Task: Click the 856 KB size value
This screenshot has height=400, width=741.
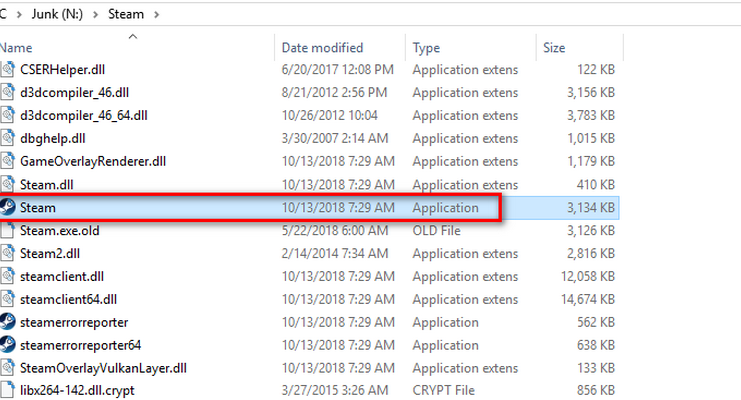Action: (595, 391)
